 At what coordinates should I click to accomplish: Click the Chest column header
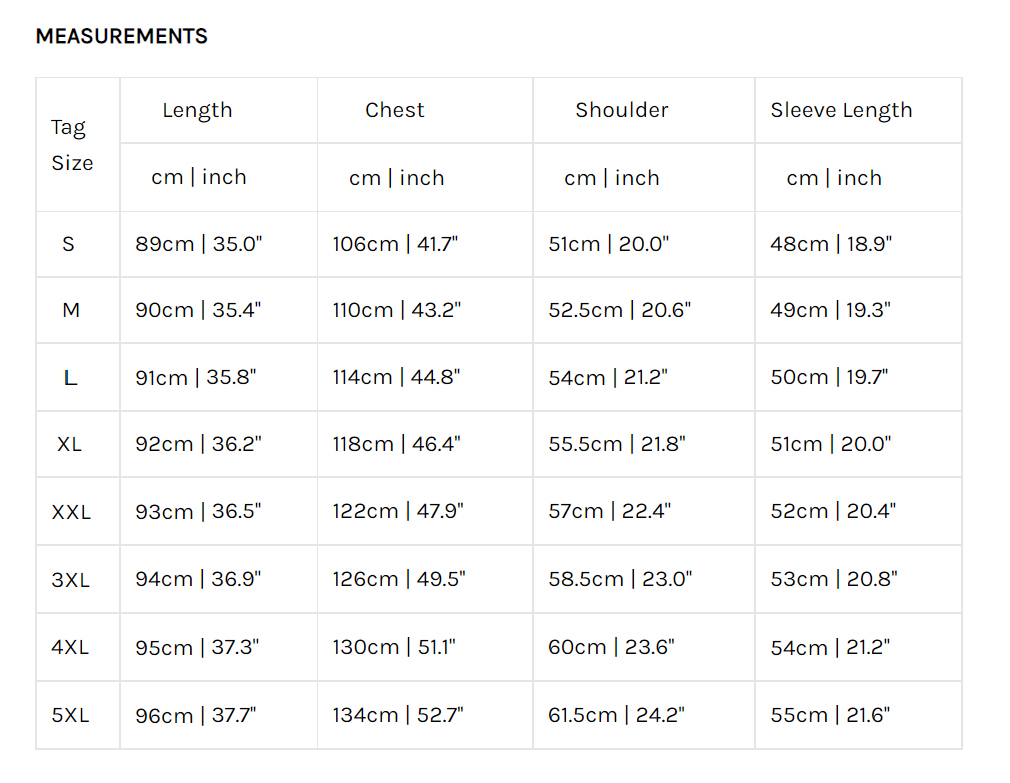[395, 111]
